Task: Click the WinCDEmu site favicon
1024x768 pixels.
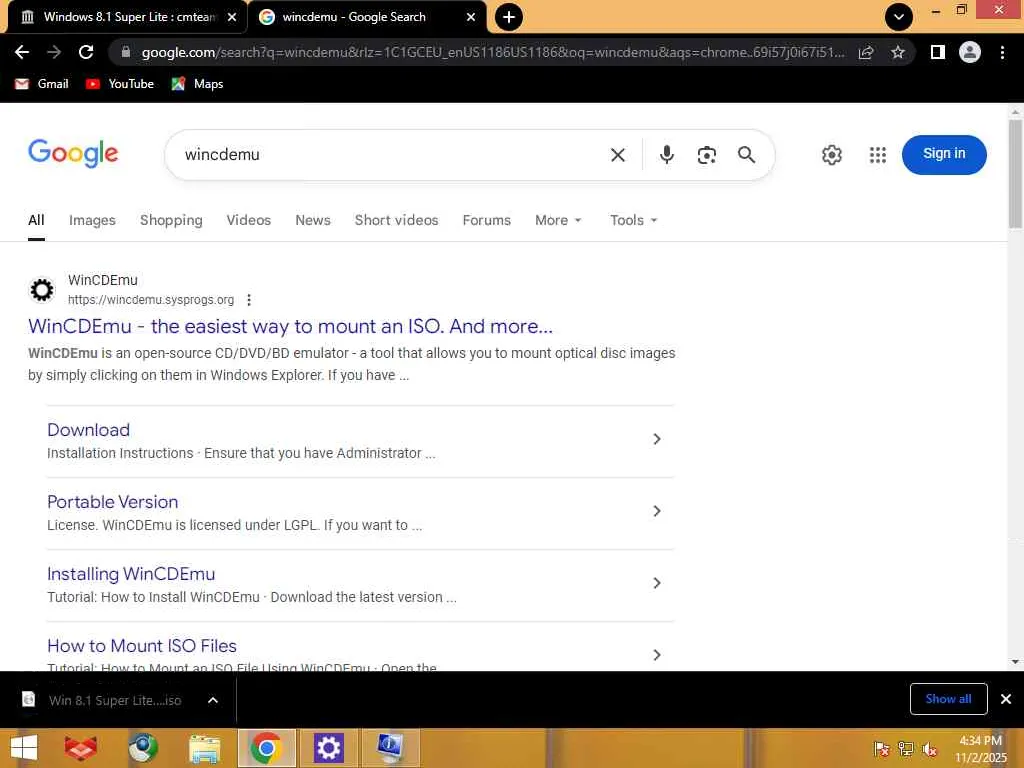Action: point(42,289)
